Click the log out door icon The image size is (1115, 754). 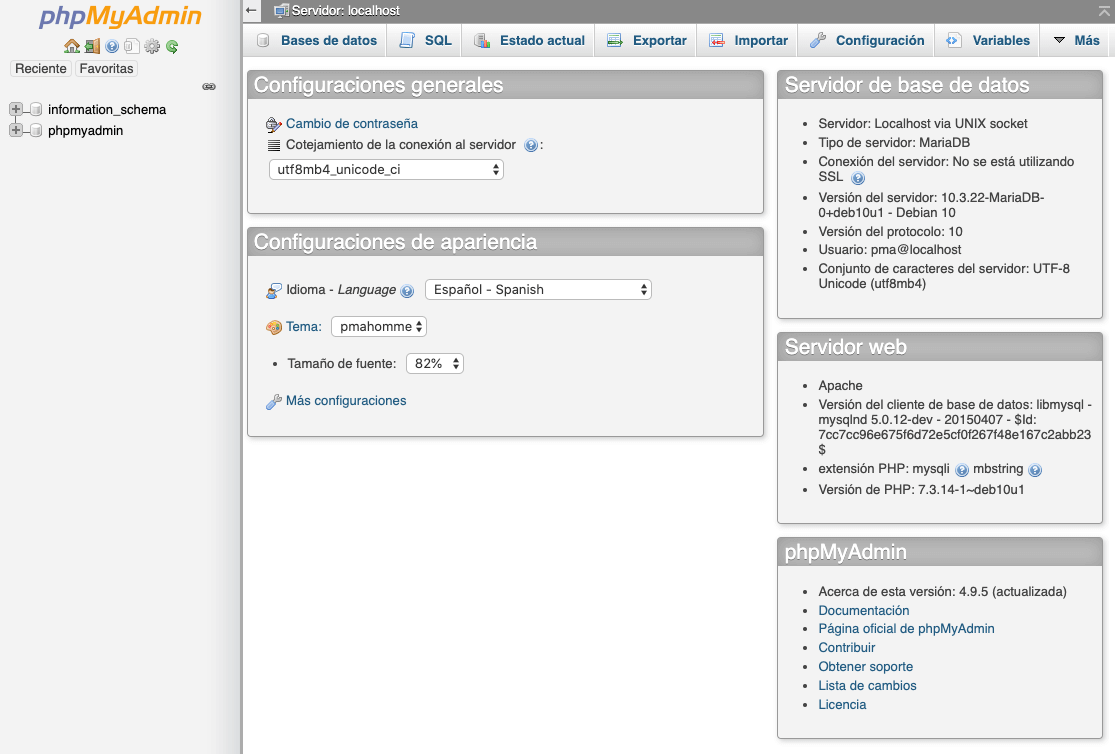click(91, 47)
